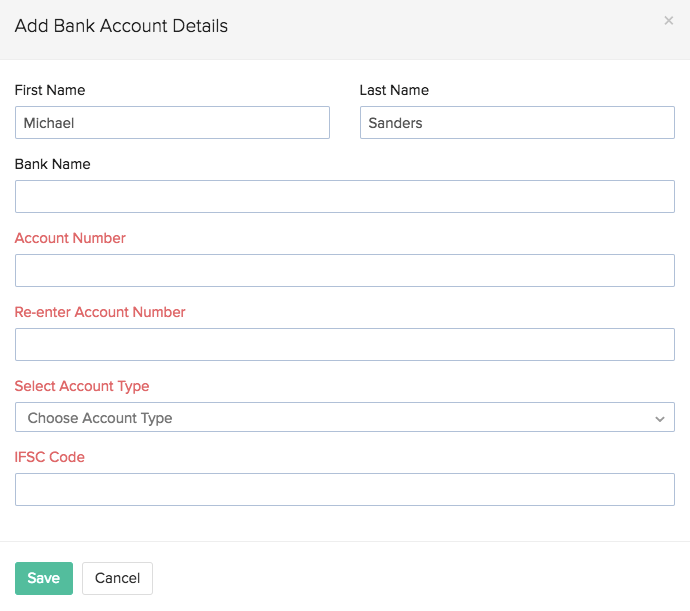This screenshot has height=611, width=690.
Task: Click the Select Account Type label
Action: click(82, 386)
